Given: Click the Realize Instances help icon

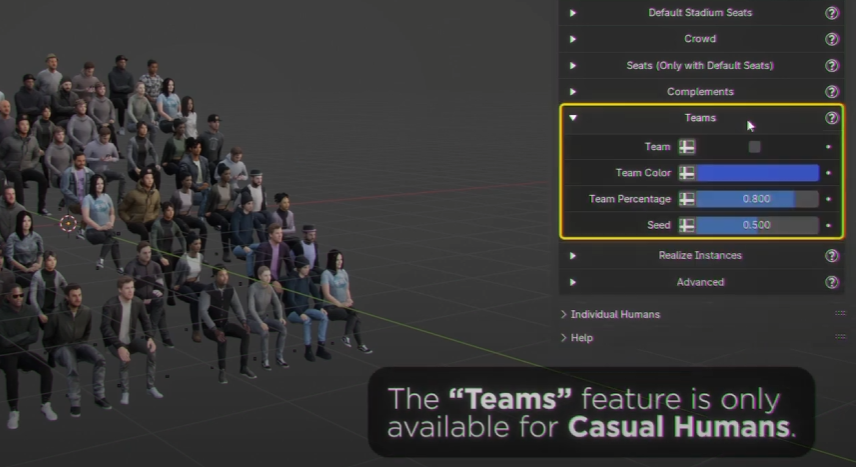Looking at the screenshot, I should [x=831, y=256].
